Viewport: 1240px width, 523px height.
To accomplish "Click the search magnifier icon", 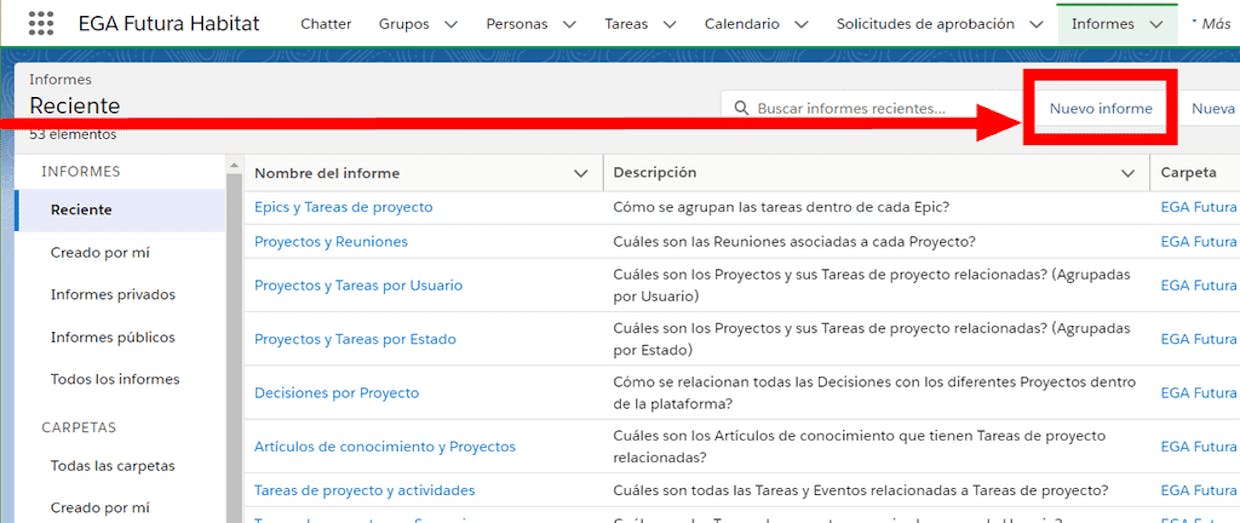I will point(741,108).
